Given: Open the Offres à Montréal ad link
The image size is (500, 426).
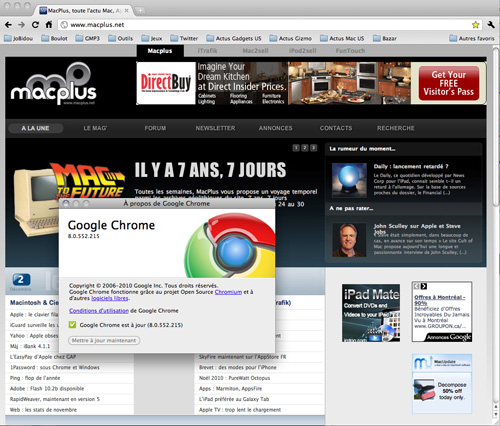Looking at the screenshot, I should point(439,300).
